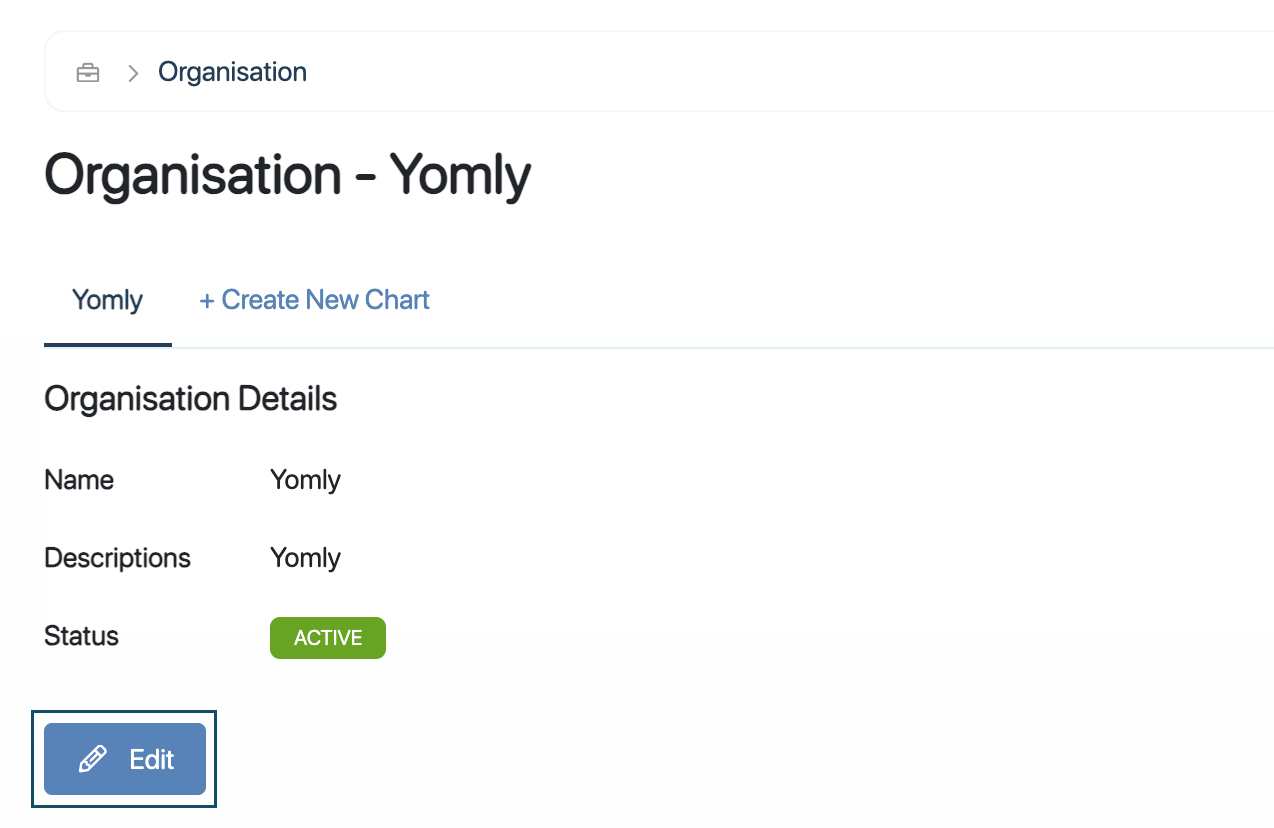Select the Yomly value beside Descriptions
This screenshot has height=828, width=1274.
(305, 557)
